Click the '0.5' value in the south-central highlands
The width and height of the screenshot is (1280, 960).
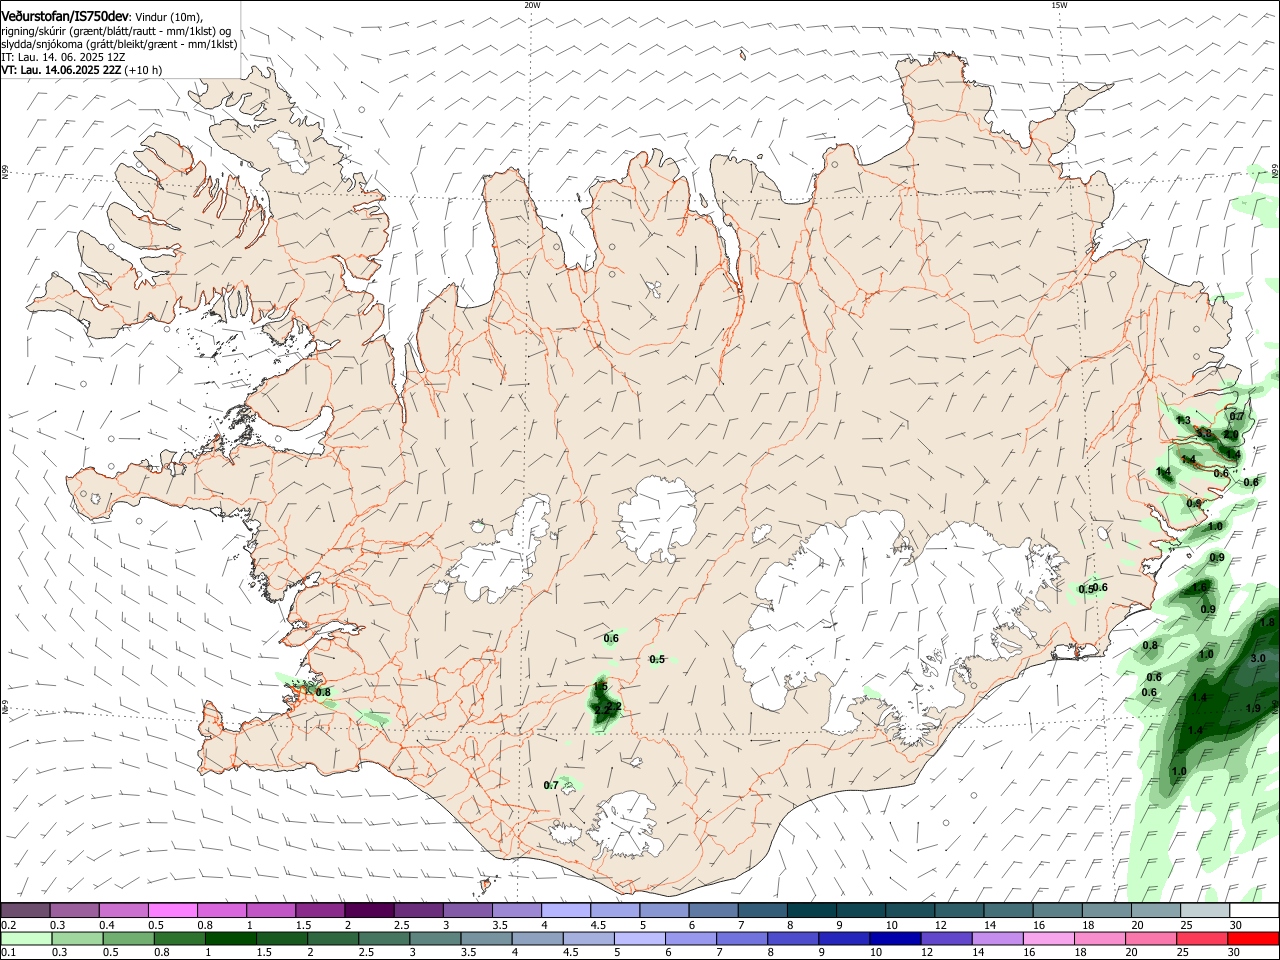pyautogui.click(x=657, y=659)
